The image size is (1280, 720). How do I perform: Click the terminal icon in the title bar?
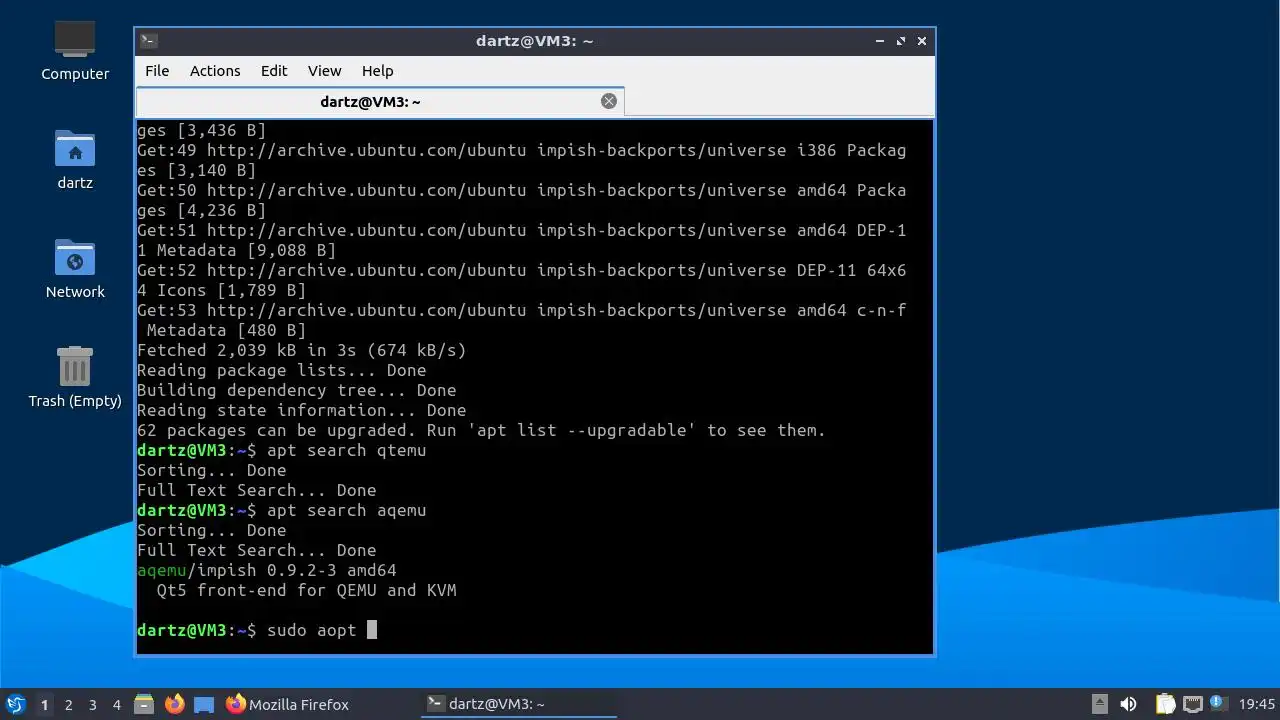[x=148, y=41]
